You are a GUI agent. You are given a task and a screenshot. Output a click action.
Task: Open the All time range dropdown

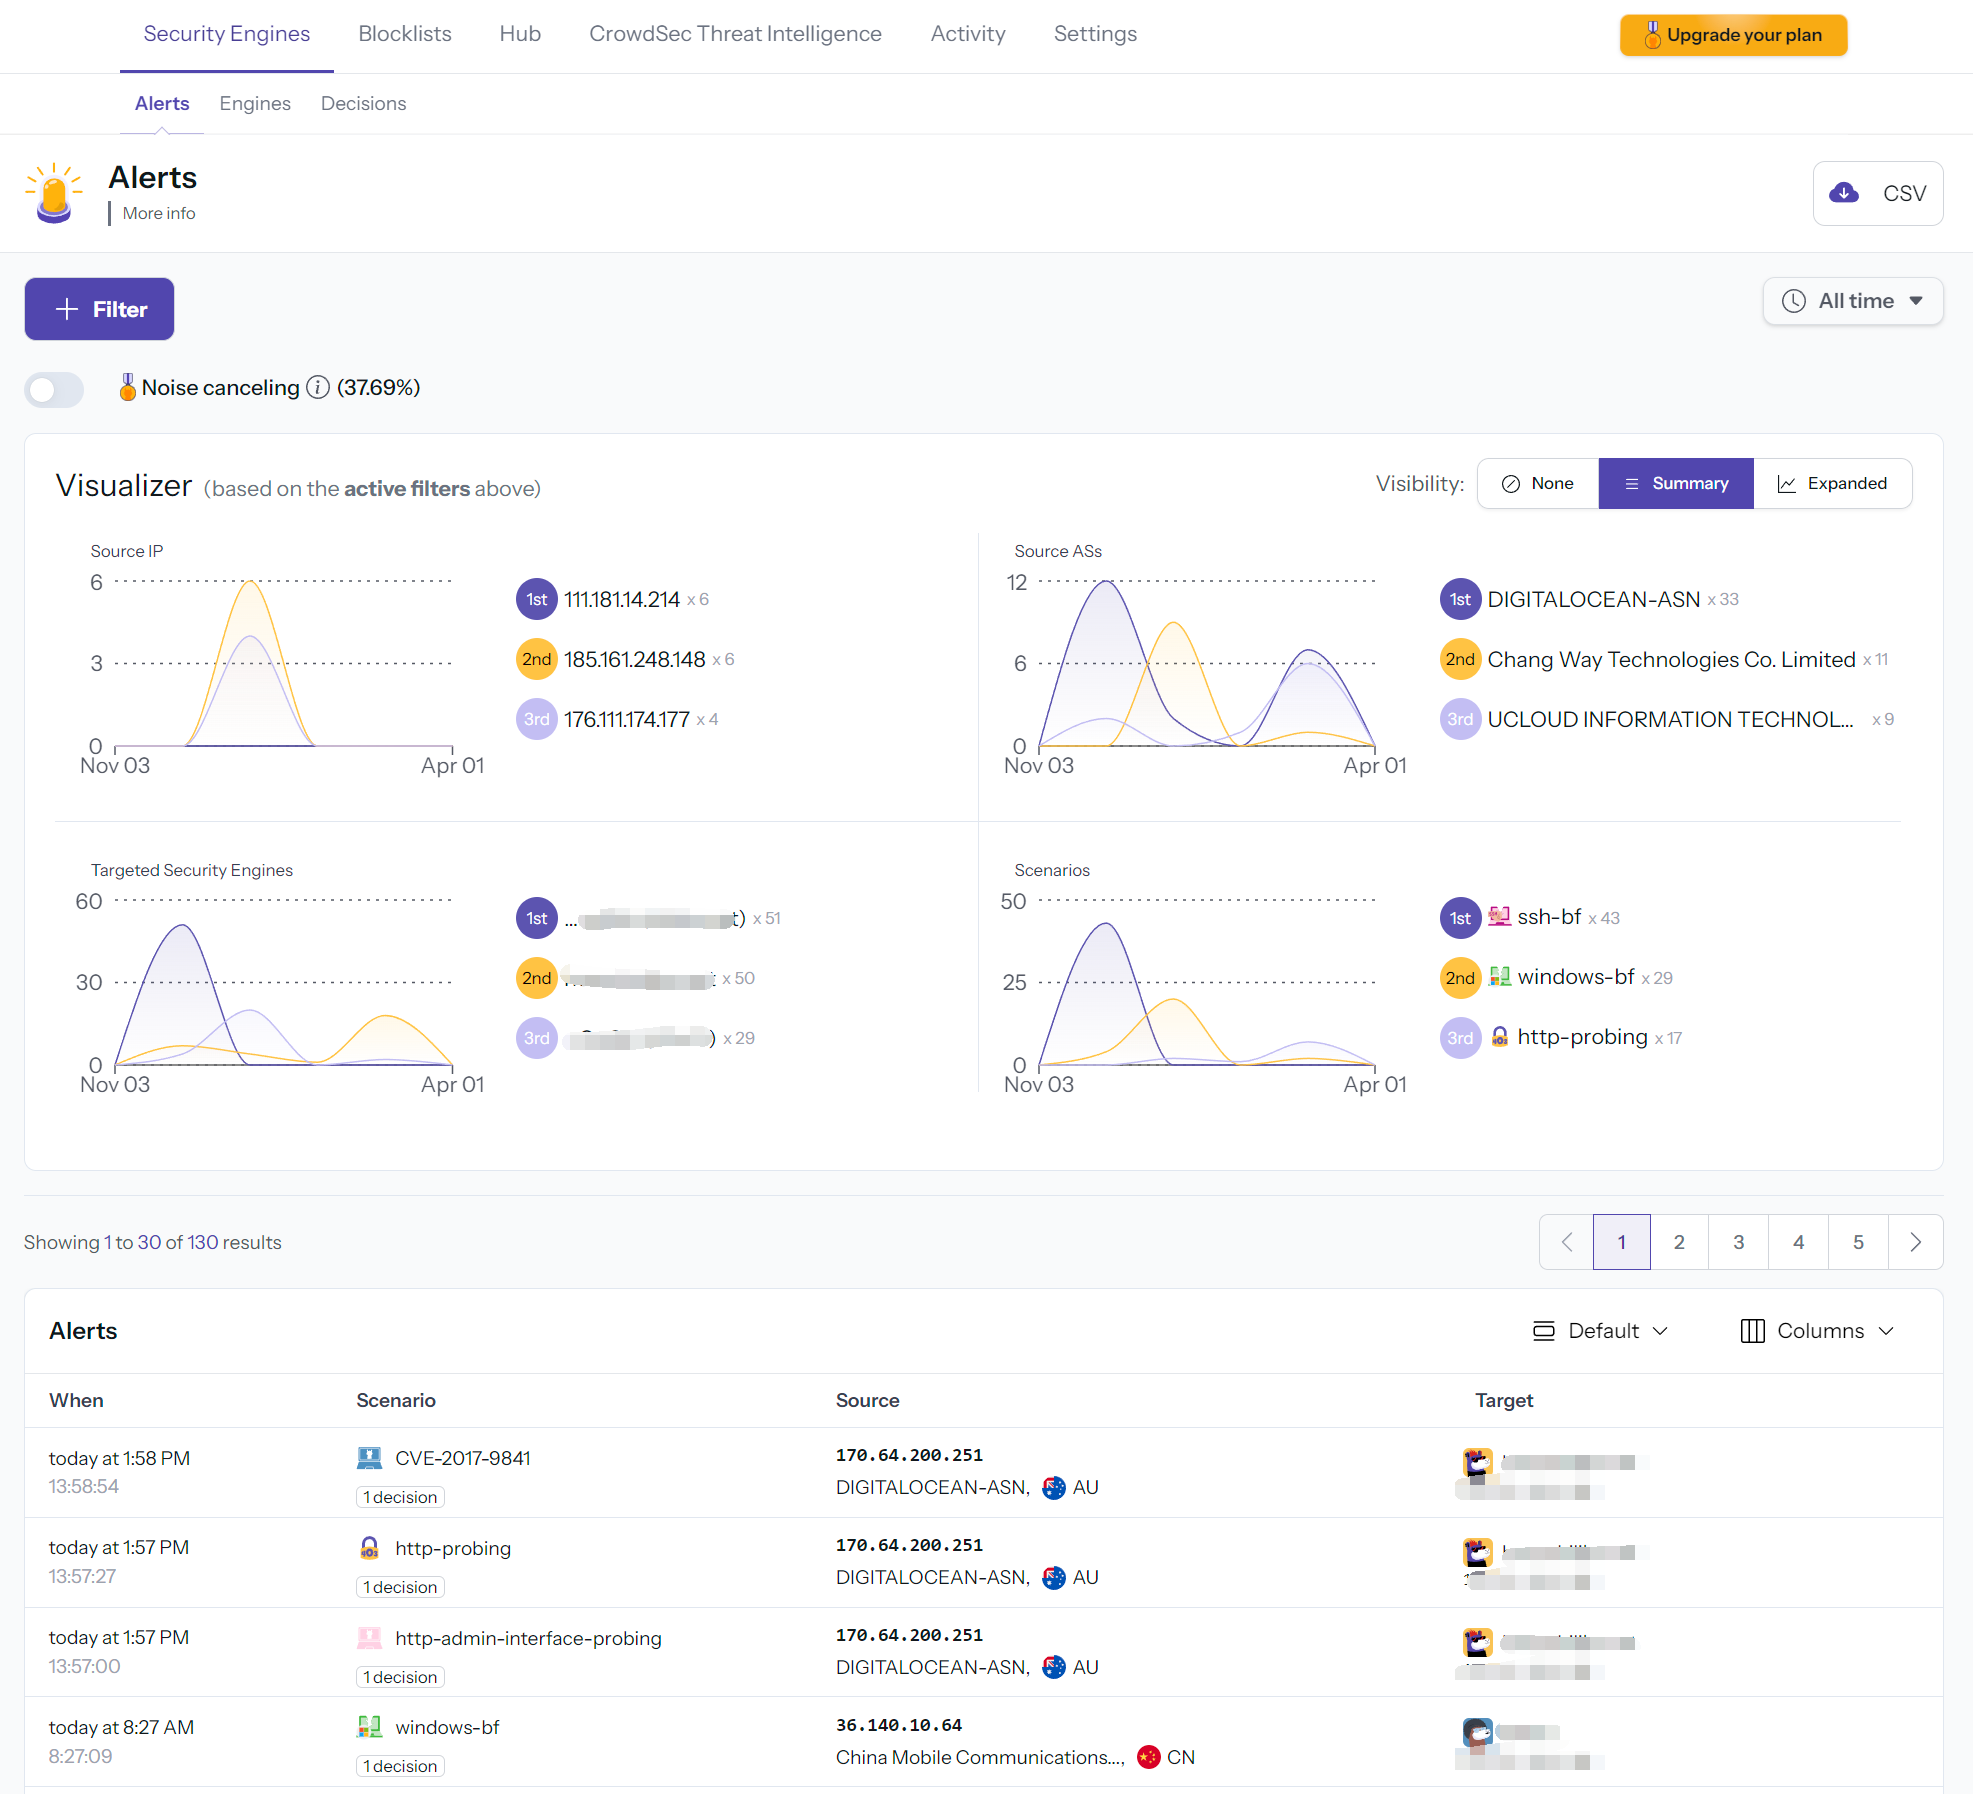1853,301
